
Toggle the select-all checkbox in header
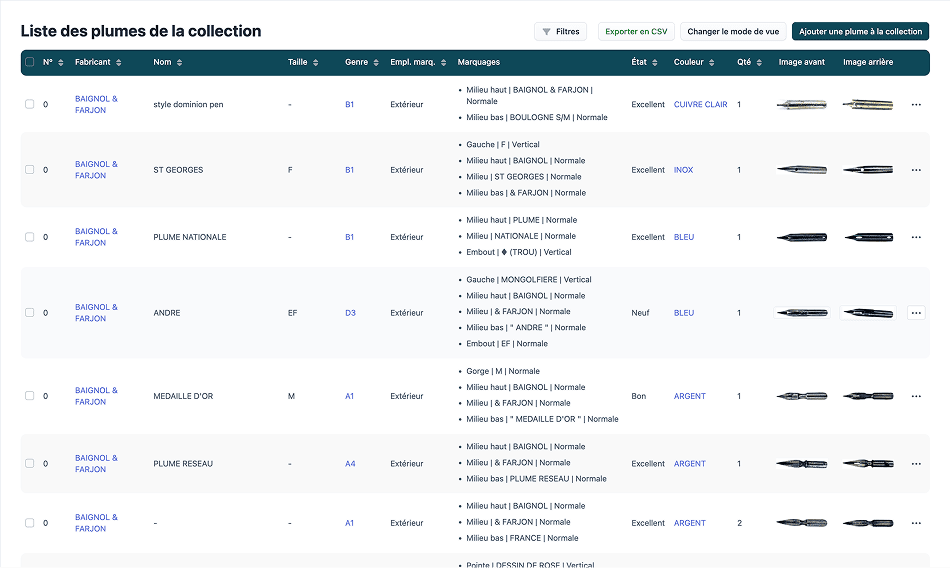point(29,63)
